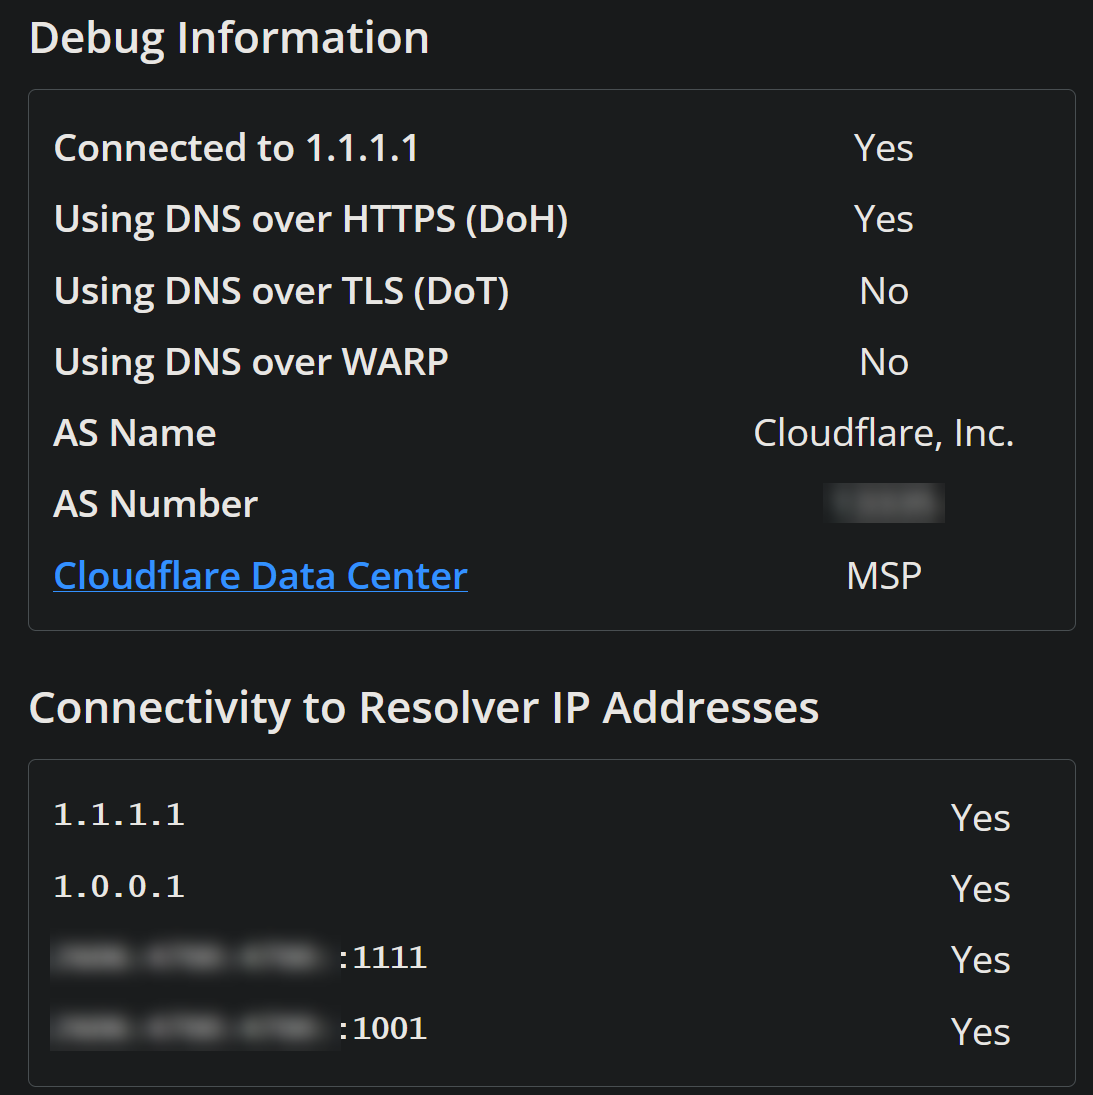Image resolution: width=1093 pixels, height=1095 pixels.
Task: Open the Cloudflare Data Center link
Action: (261, 576)
